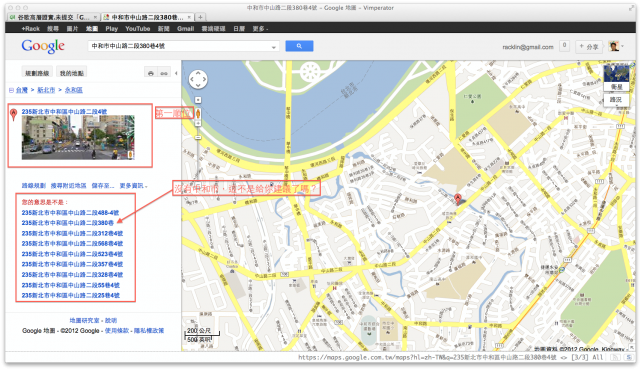Click the pegman icon on the street view thumbnail
This screenshot has width=640, height=370.
pos(131,154)
